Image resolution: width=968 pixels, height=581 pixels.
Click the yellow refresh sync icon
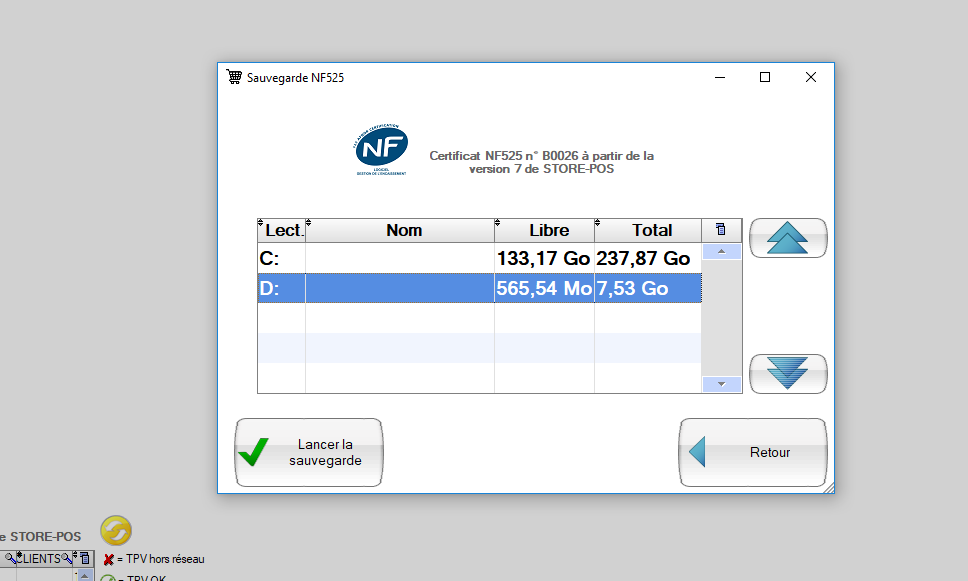point(116,530)
